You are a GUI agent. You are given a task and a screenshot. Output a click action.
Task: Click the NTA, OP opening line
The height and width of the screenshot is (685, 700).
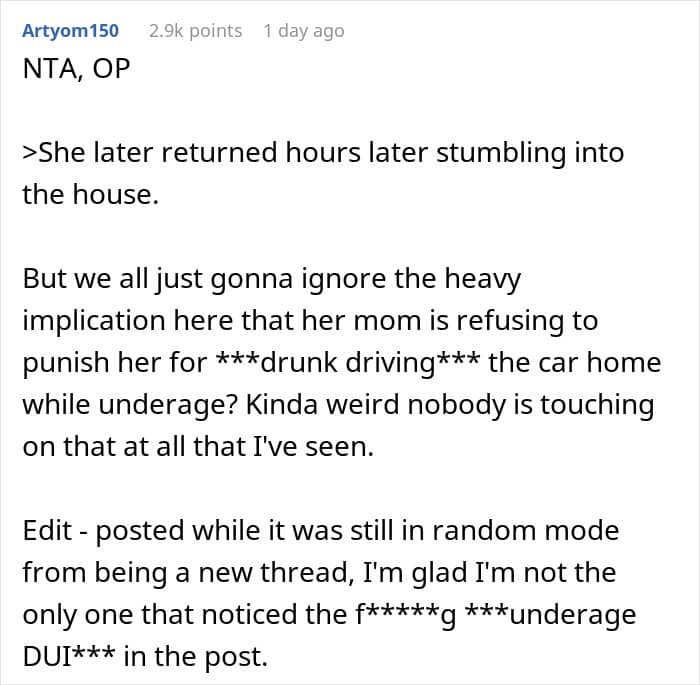[76, 69]
